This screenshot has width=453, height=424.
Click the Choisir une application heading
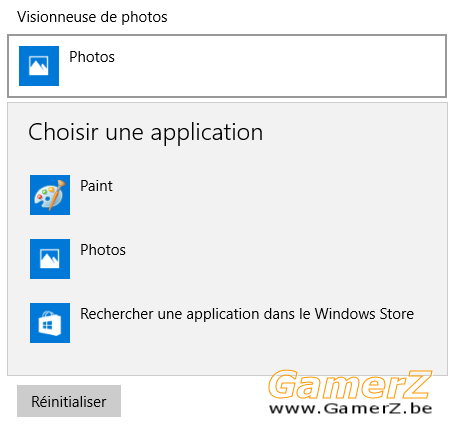click(145, 132)
